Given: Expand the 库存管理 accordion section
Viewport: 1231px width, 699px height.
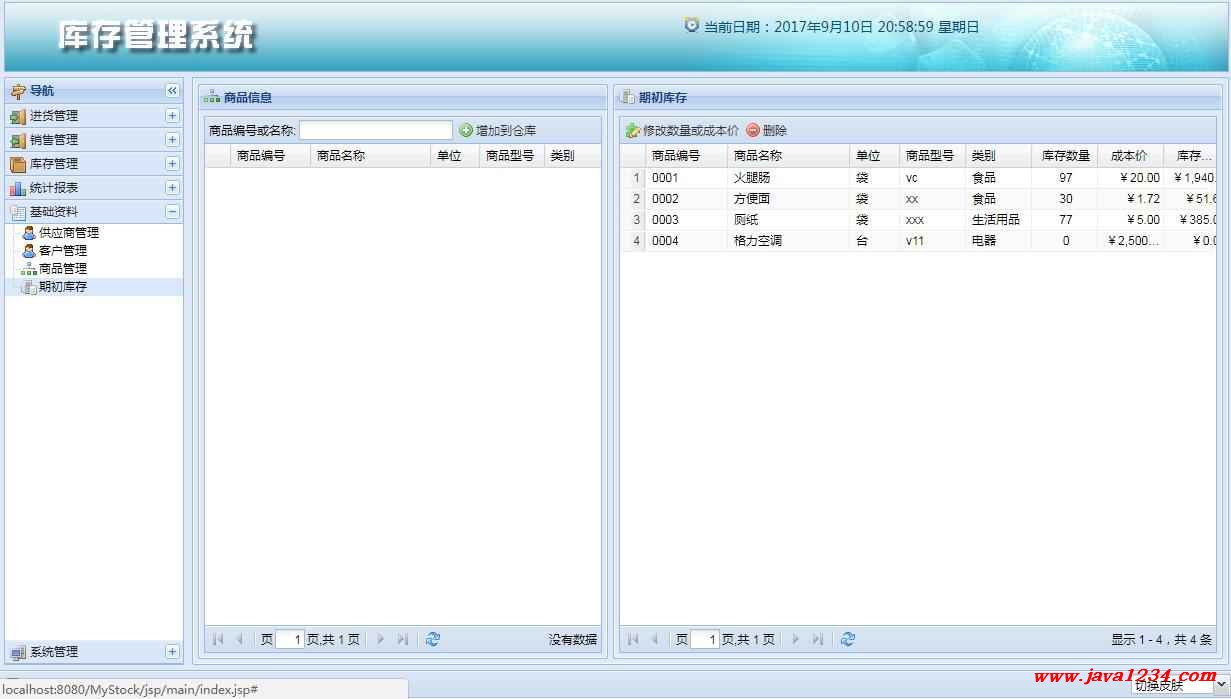Looking at the screenshot, I should coord(172,164).
